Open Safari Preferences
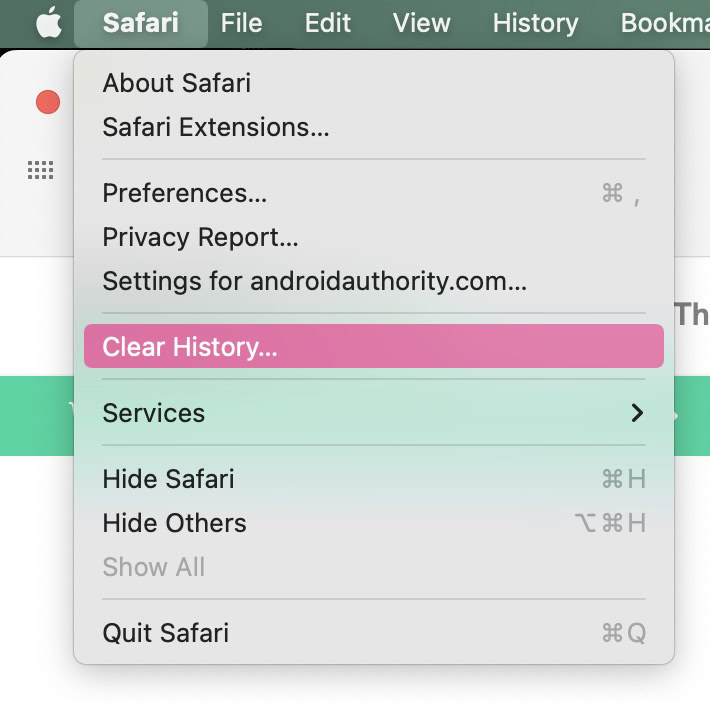The height and width of the screenshot is (702, 710). click(x=185, y=193)
